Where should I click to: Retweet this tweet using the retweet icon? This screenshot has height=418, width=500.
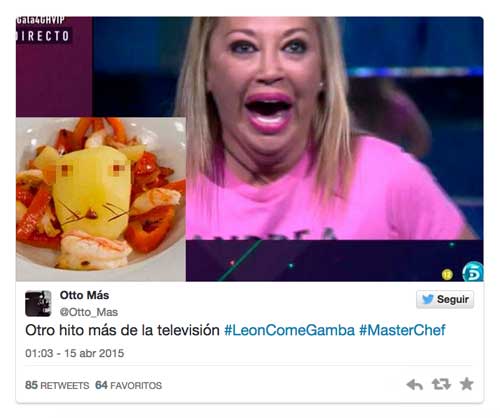point(441,384)
